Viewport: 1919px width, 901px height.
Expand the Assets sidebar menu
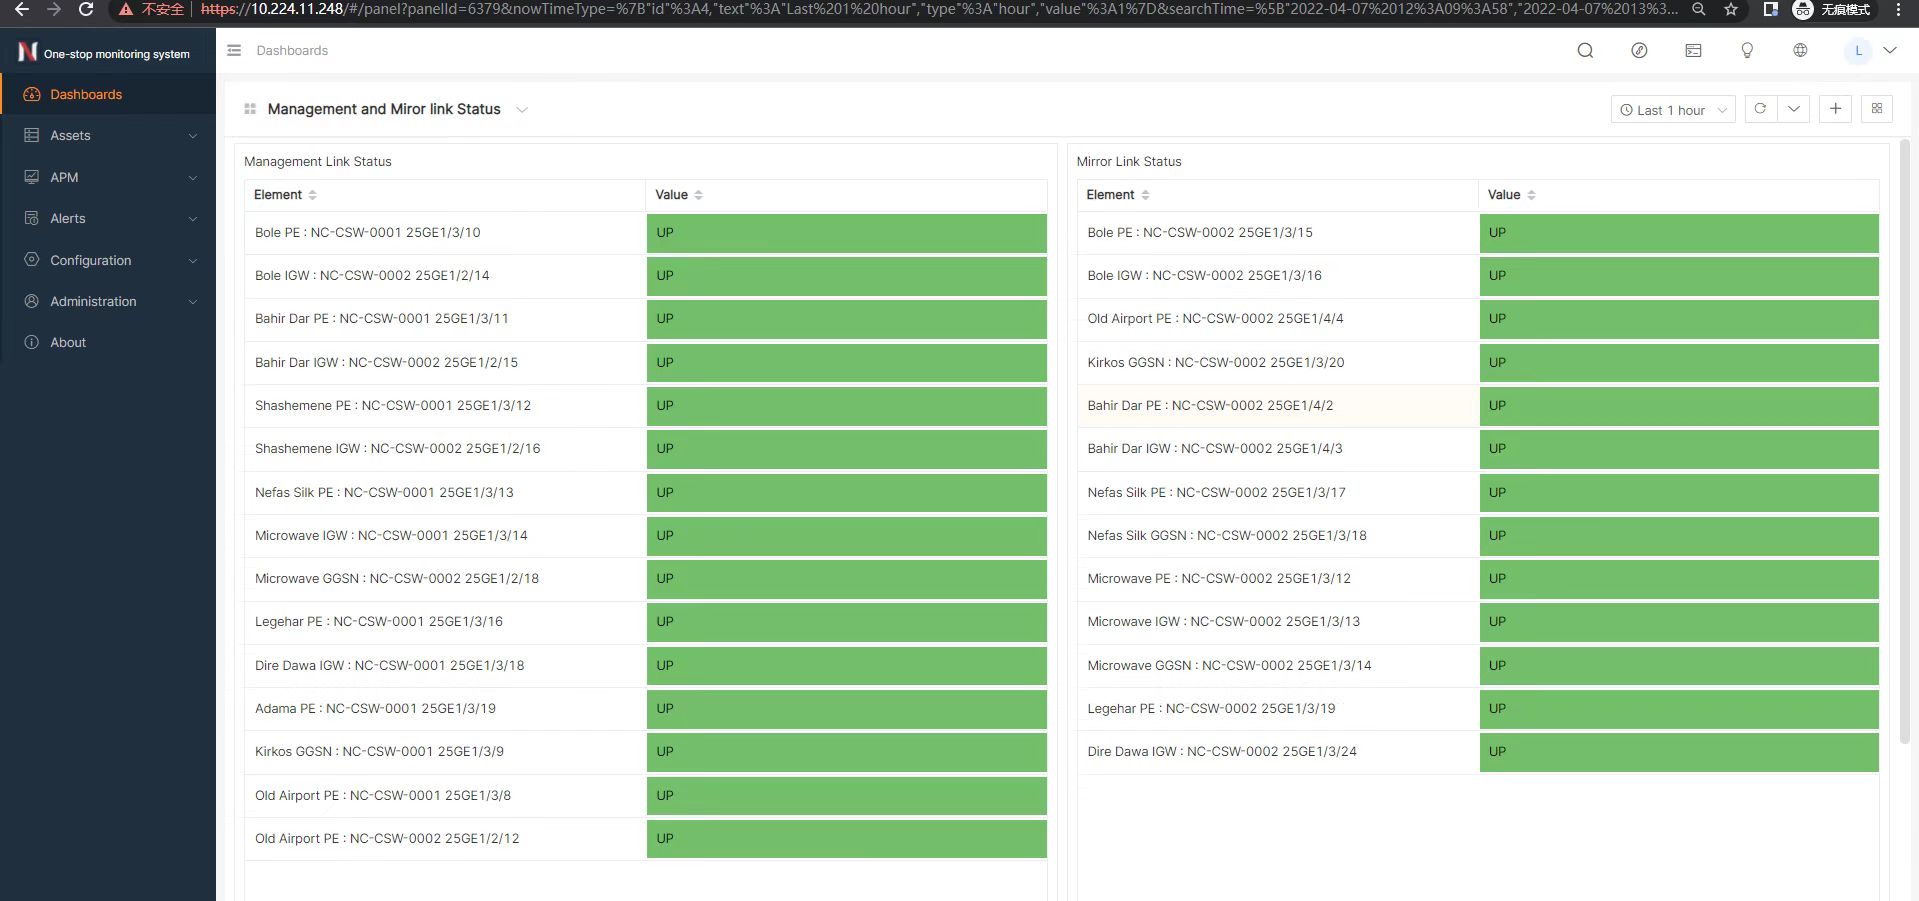108,136
